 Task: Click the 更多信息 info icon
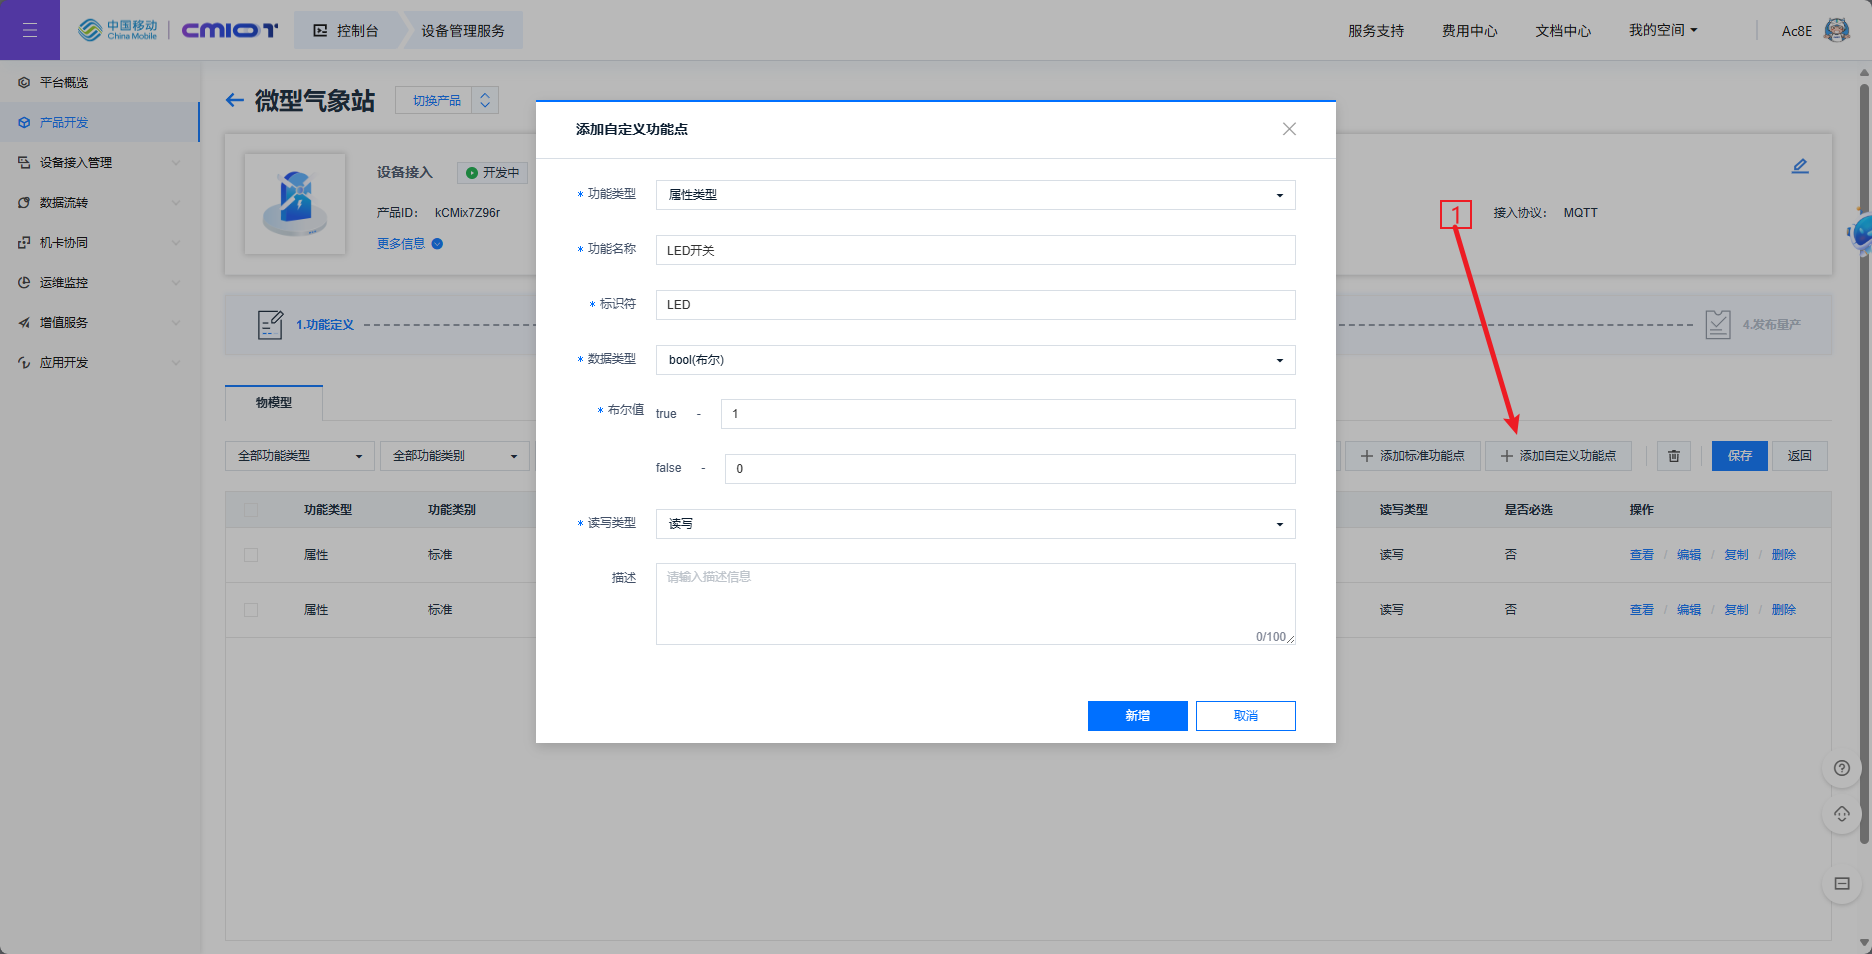437,244
